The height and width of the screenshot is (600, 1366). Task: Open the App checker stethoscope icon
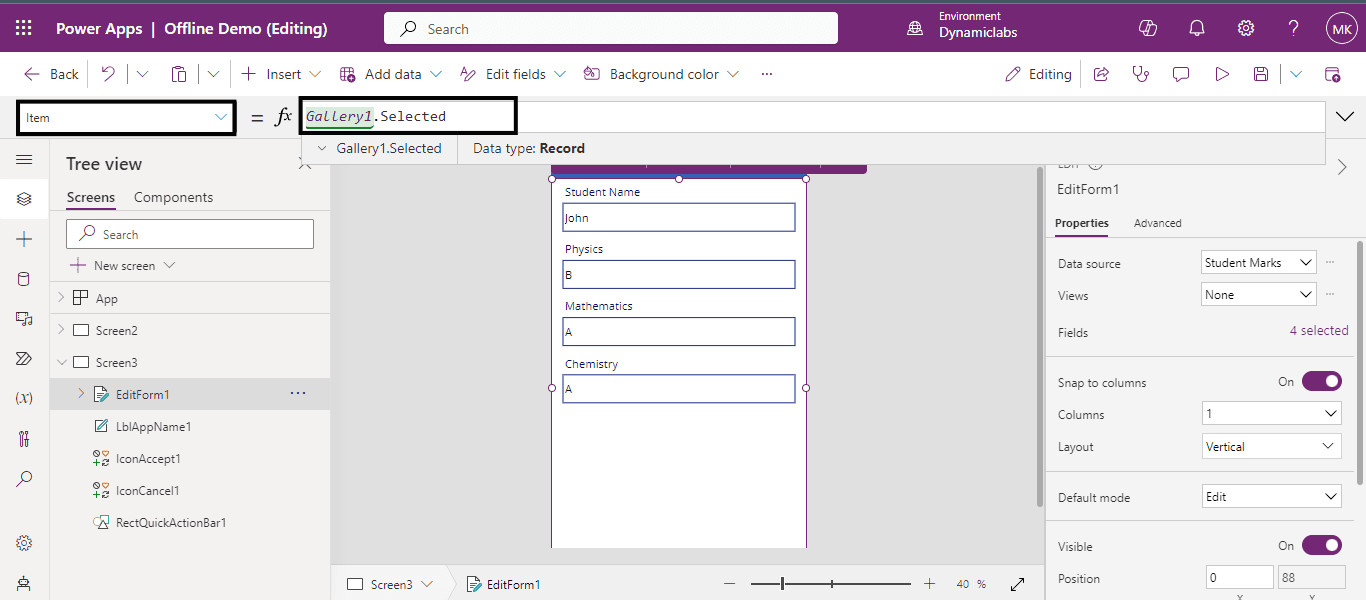1140,74
